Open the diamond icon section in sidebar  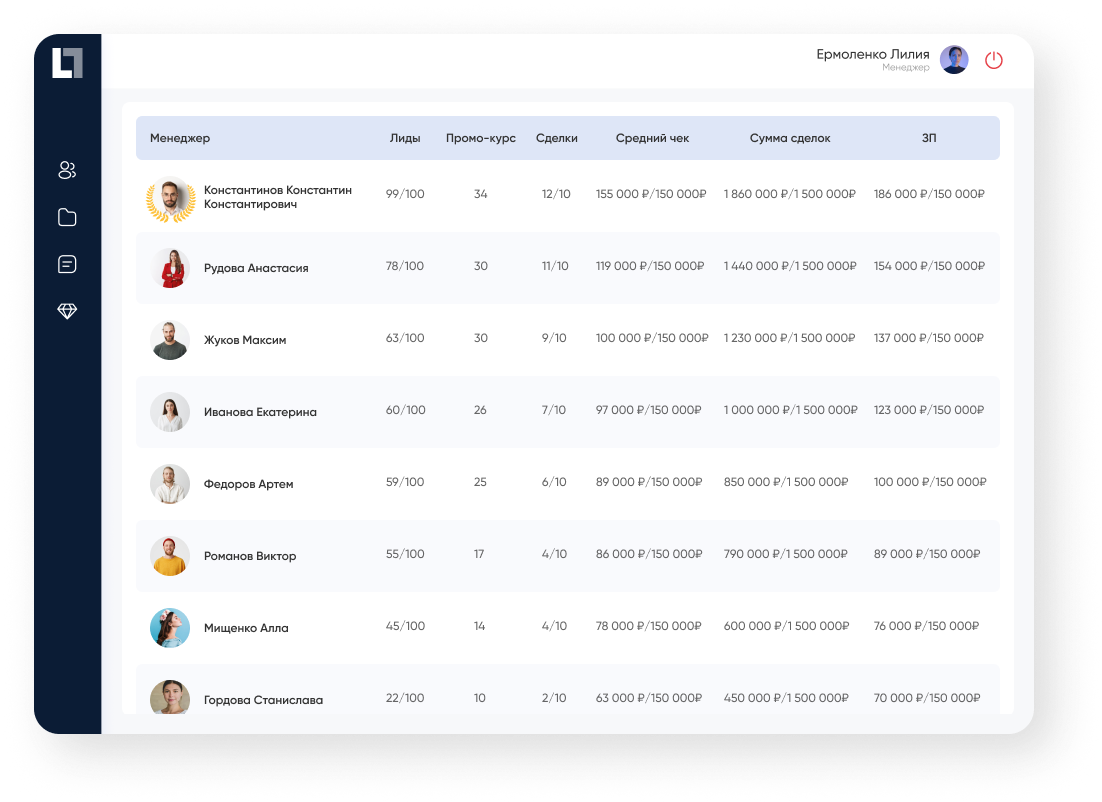coord(67,311)
